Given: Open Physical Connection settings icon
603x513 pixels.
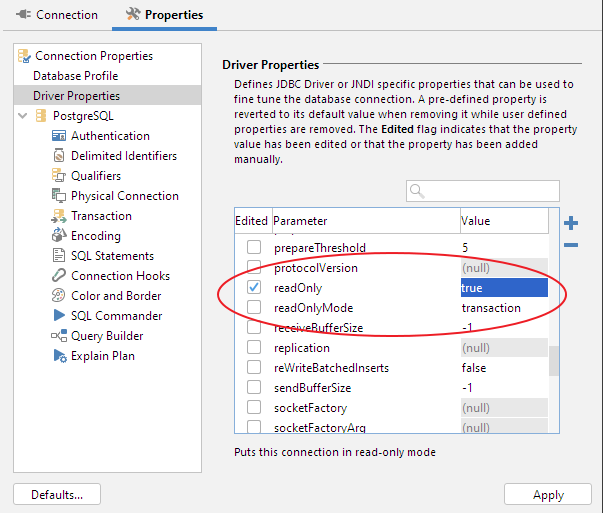Looking at the screenshot, I should point(59,196).
